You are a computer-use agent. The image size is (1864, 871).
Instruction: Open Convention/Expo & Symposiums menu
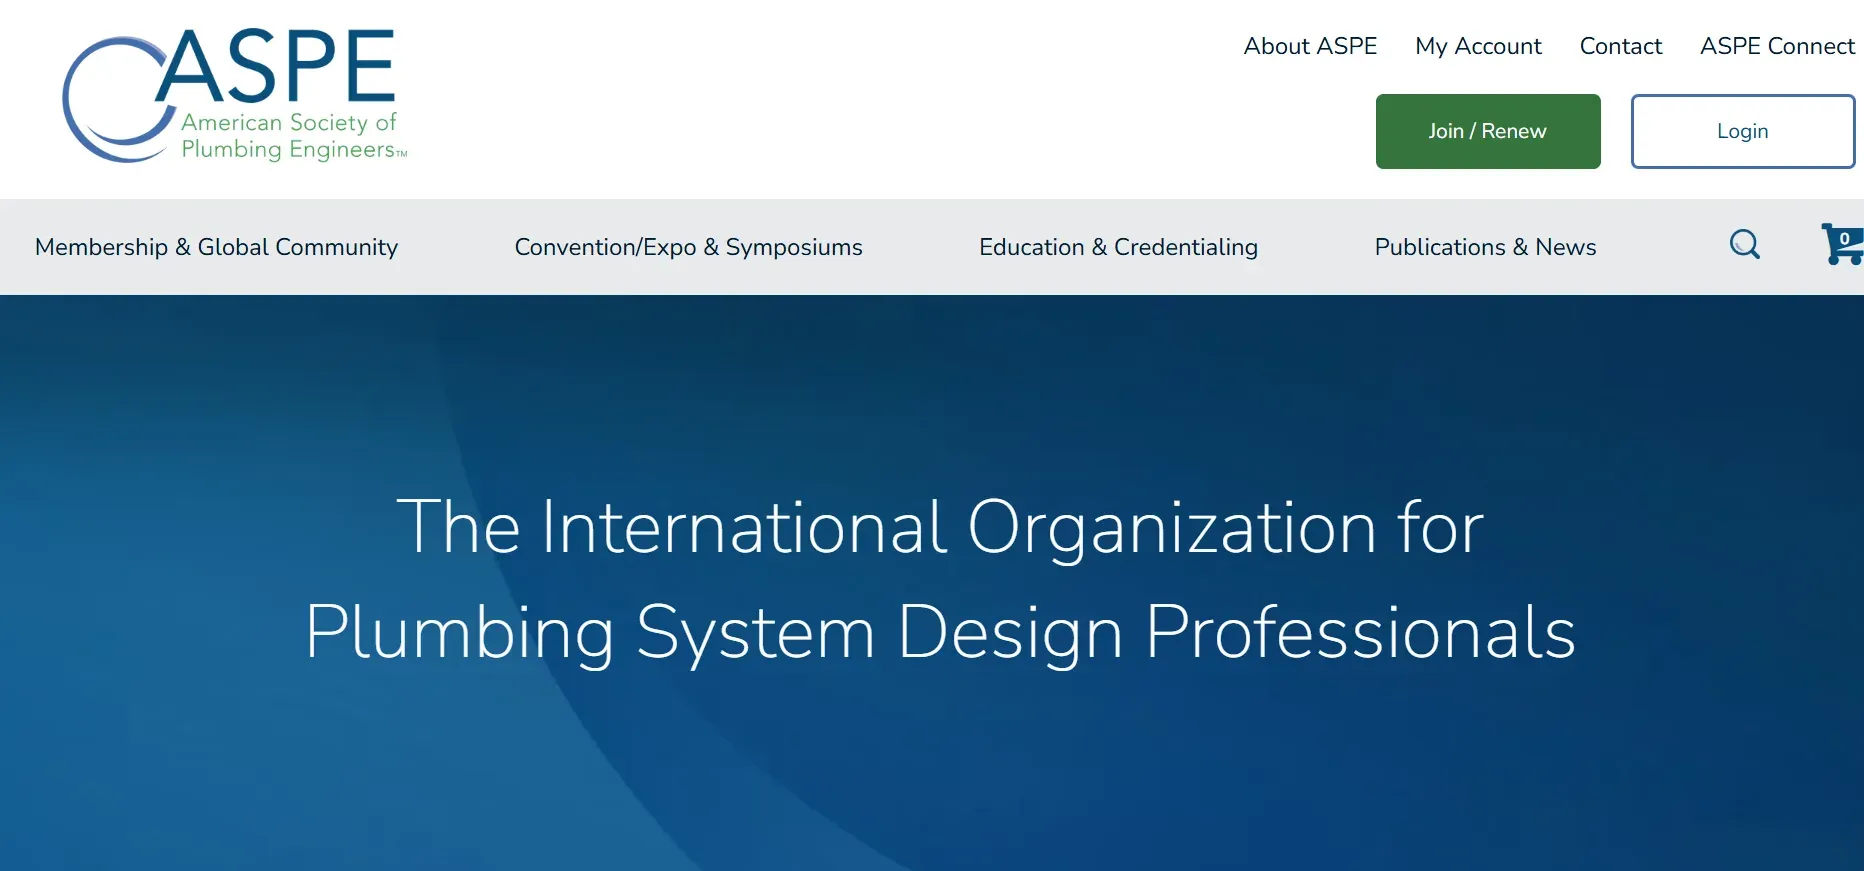[688, 247]
